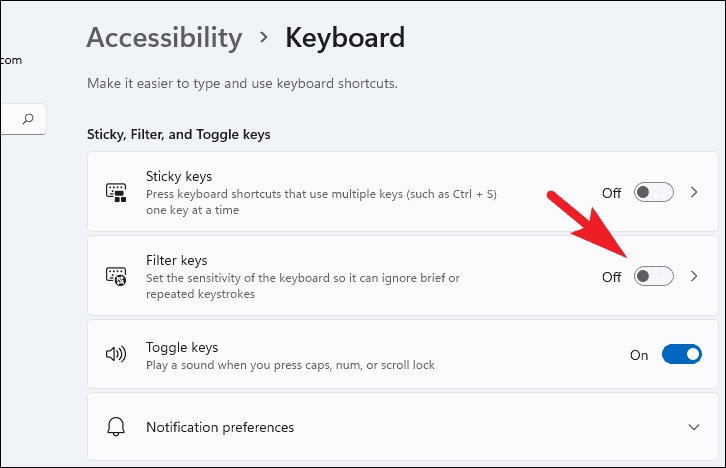Turn on the Sticky keys switch
Image resolution: width=726 pixels, height=468 pixels.
pyautogui.click(x=654, y=192)
